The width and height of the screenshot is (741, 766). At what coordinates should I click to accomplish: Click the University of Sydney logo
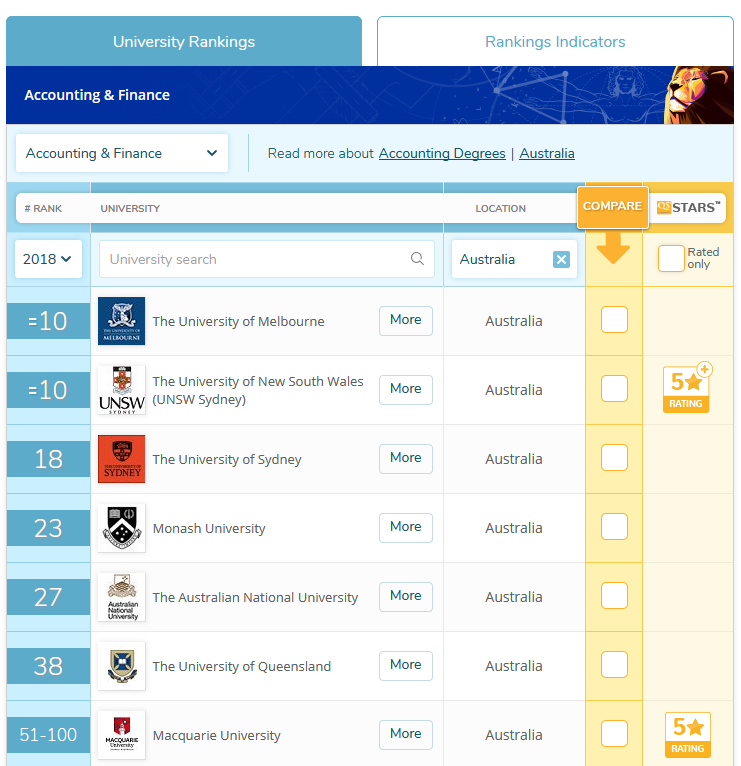point(121,459)
